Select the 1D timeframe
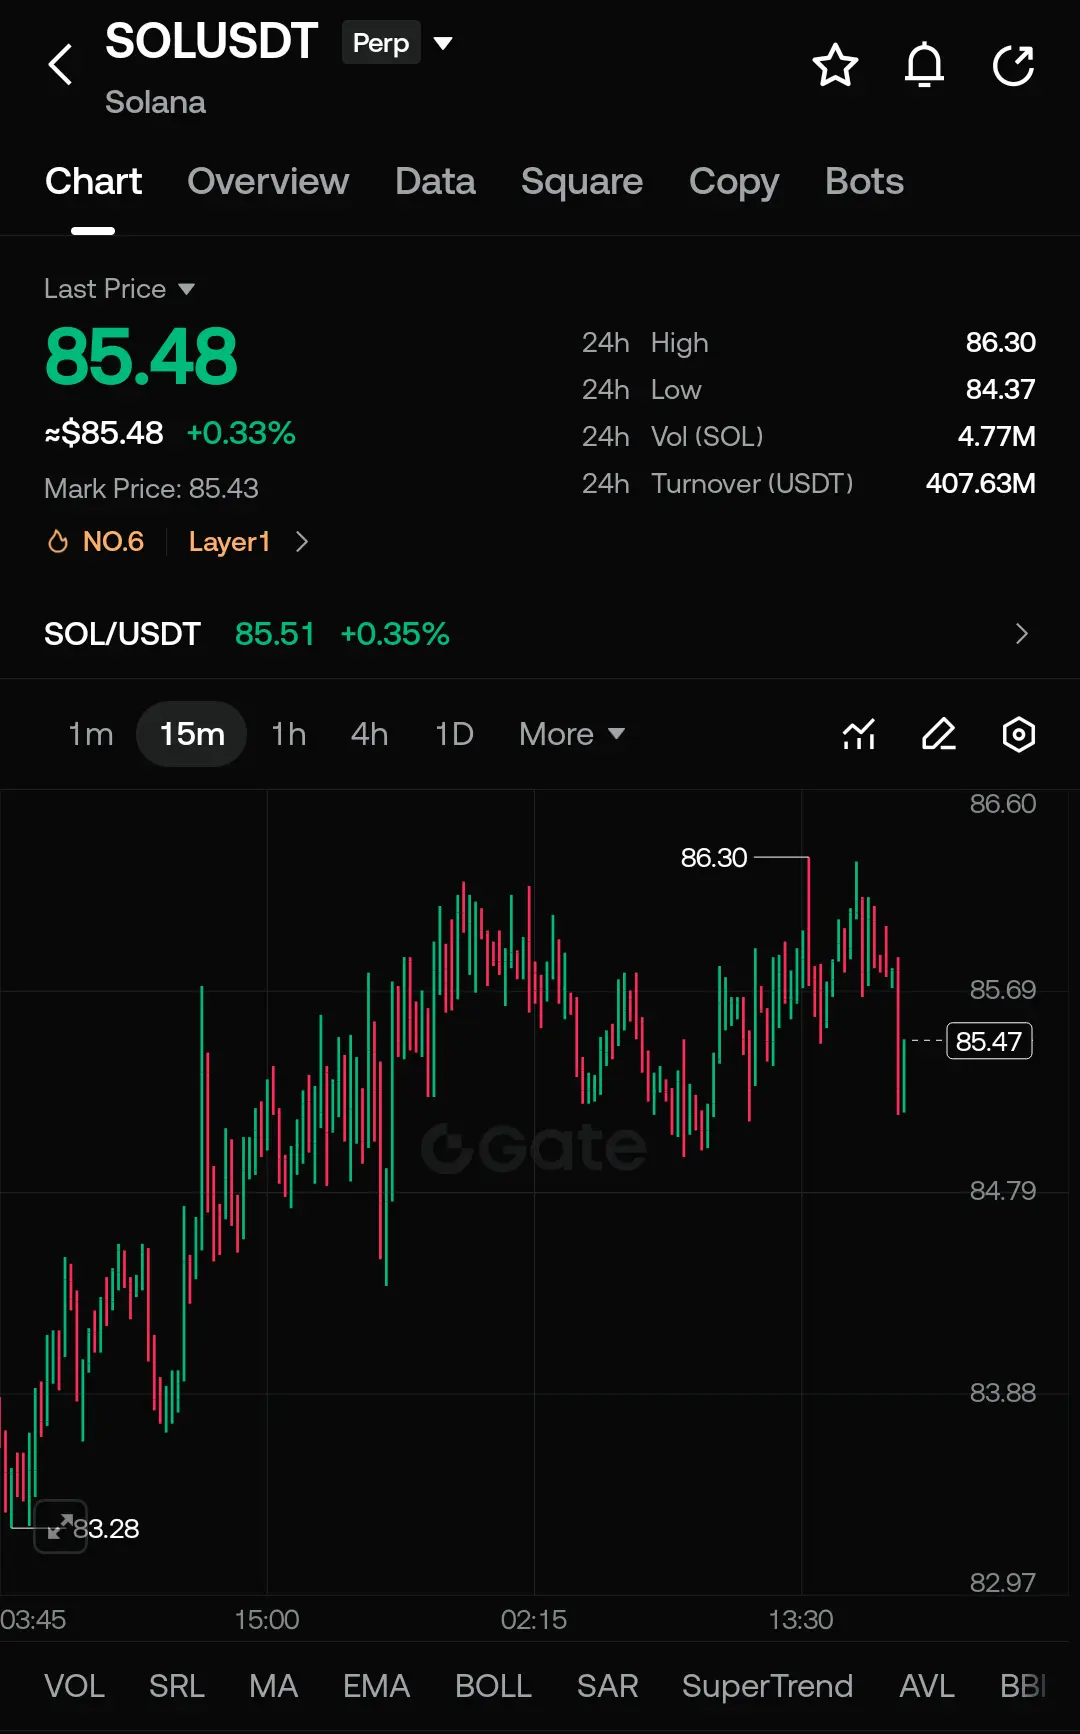The height and width of the screenshot is (1734, 1080). [x=454, y=735]
